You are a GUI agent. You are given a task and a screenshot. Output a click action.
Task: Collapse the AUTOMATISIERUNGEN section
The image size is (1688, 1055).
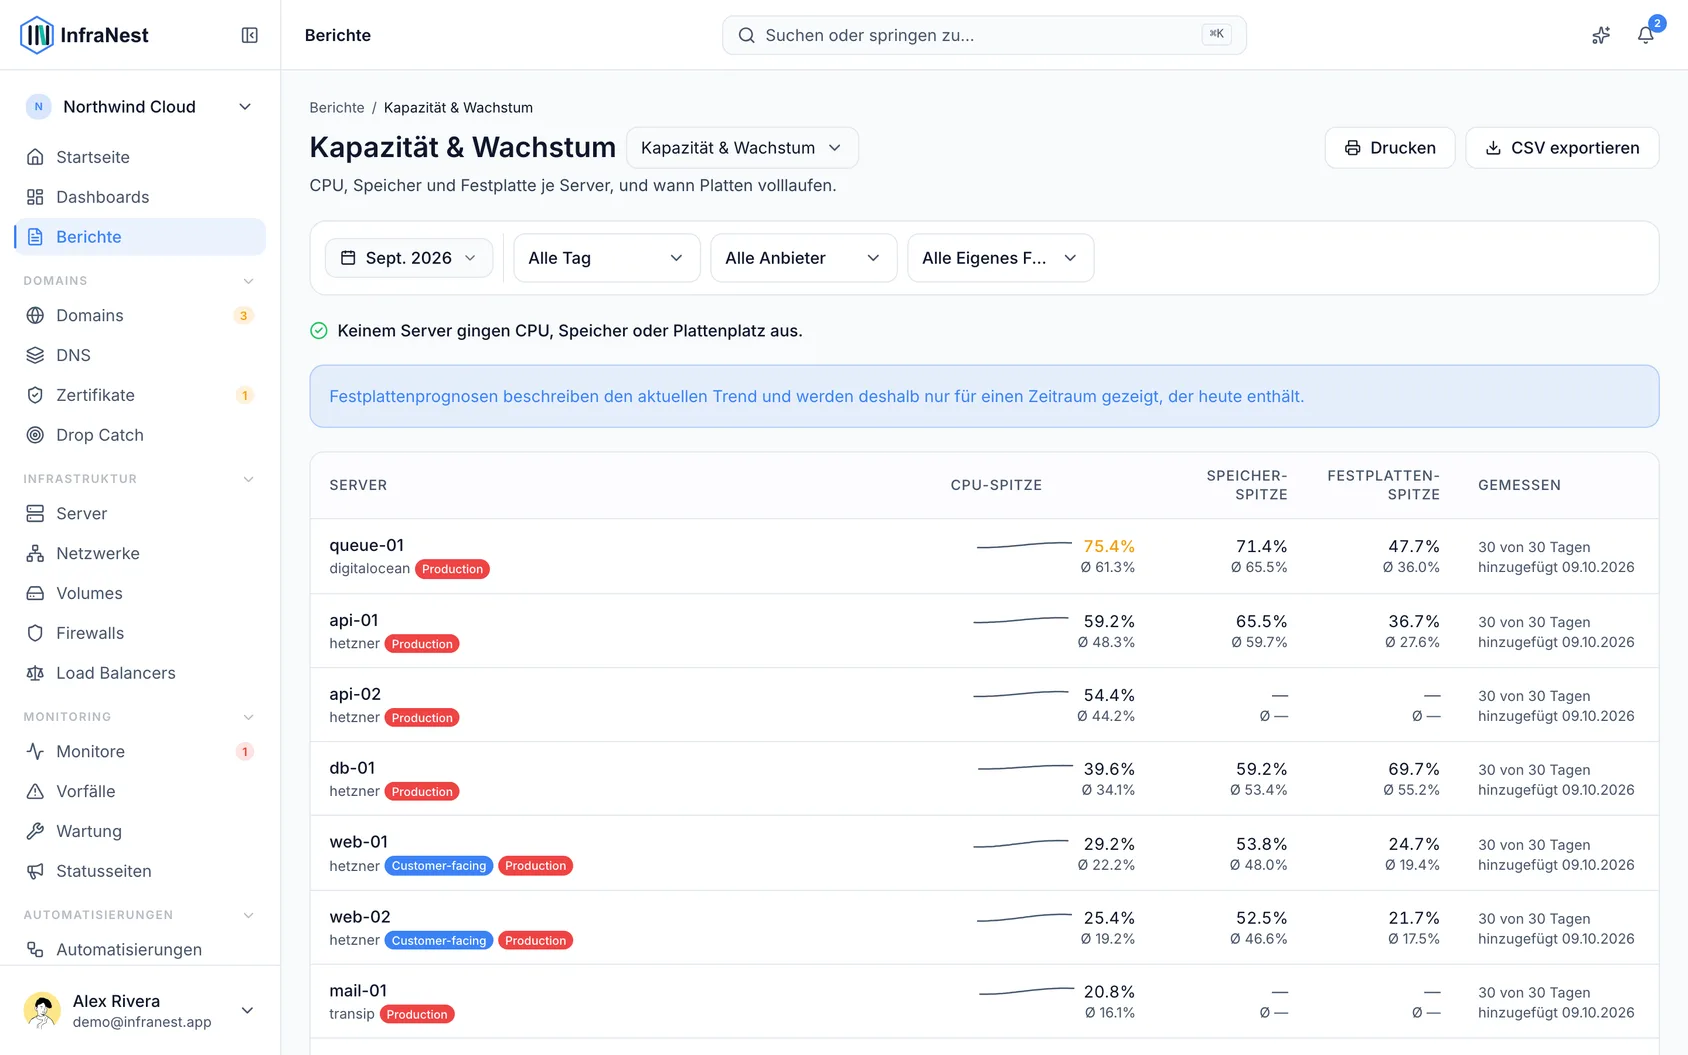click(x=248, y=915)
